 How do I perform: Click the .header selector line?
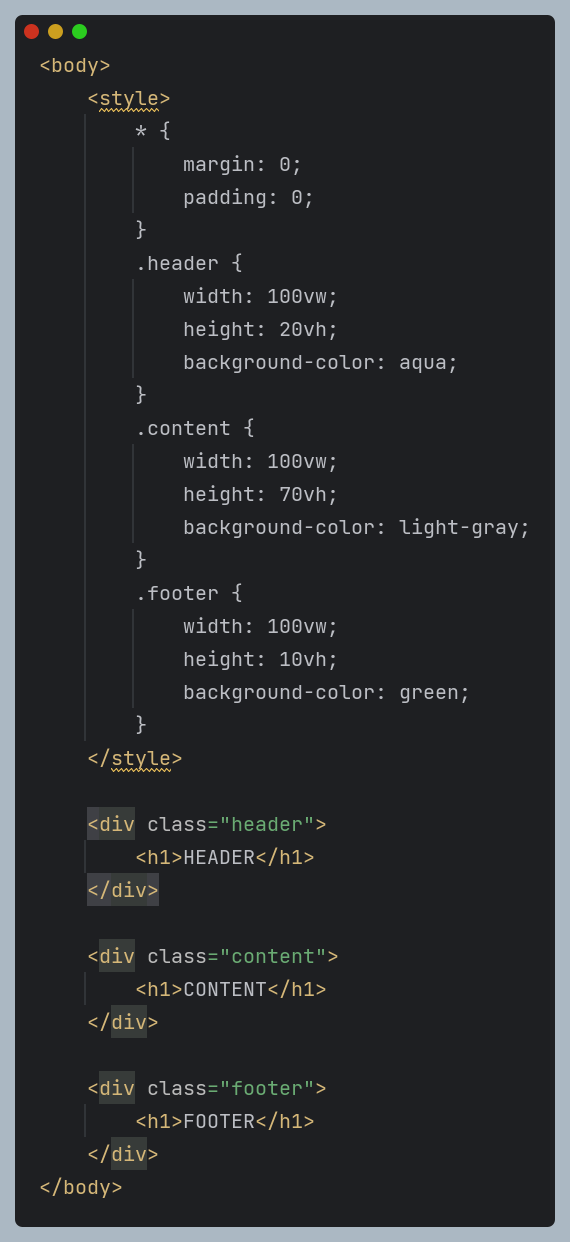pos(189,264)
